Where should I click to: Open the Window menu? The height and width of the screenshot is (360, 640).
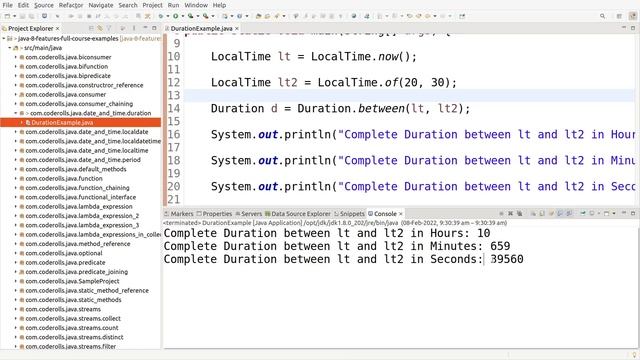[x=196, y=5]
